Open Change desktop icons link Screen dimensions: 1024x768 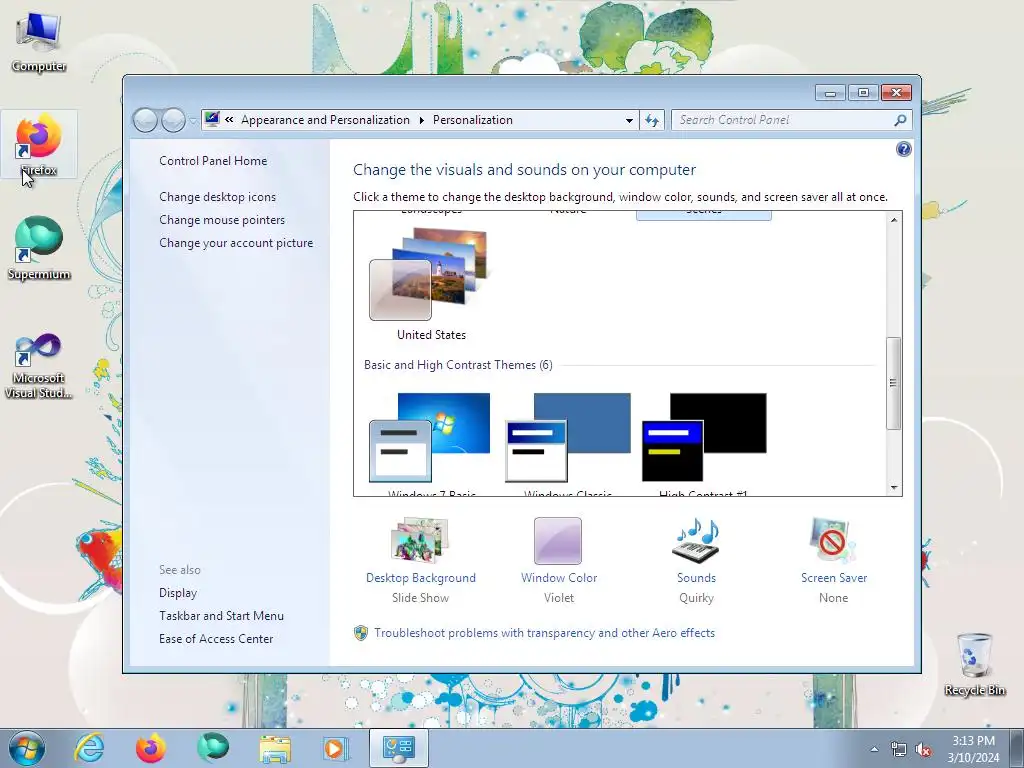coord(217,197)
